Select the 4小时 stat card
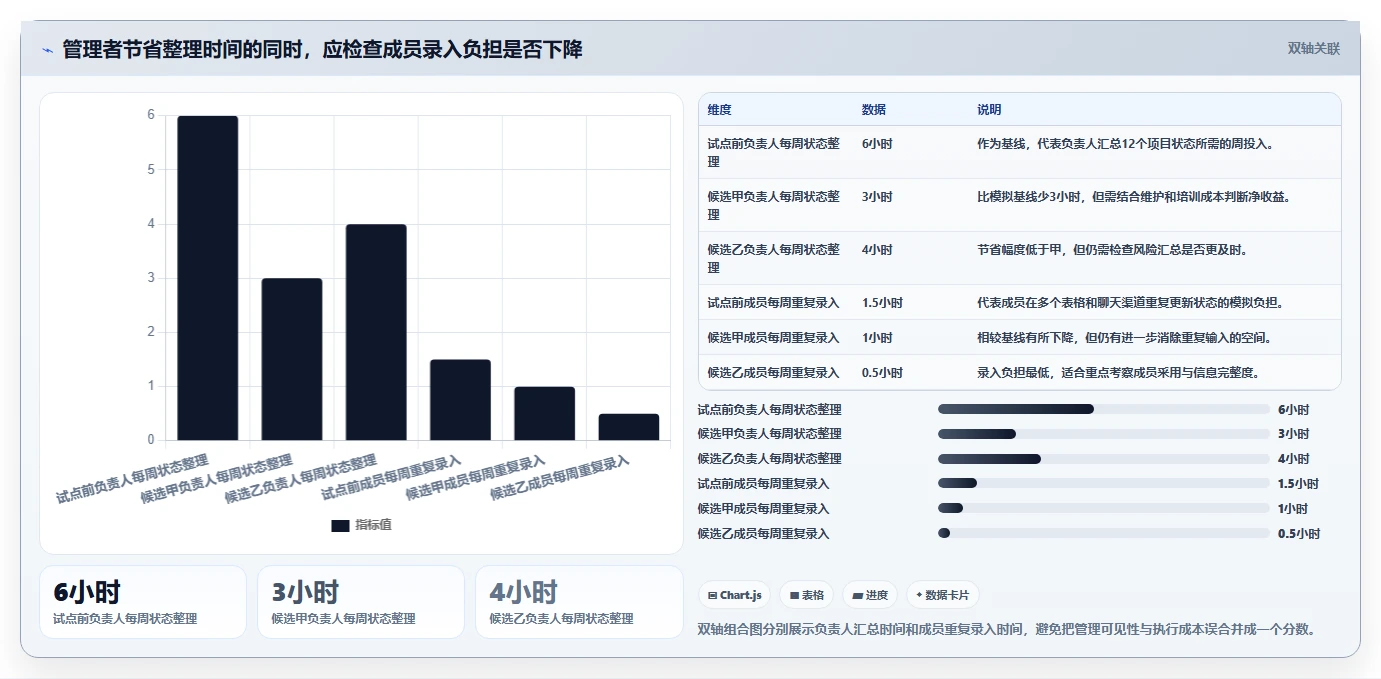The width and height of the screenshot is (1381, 679). pyautogui.click(x=579, y=602)
